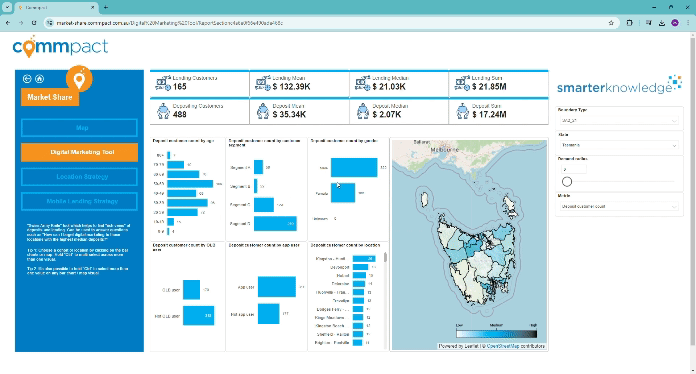Bookmark this page with the star icon
Screen dimensions: 696x374
611,23
